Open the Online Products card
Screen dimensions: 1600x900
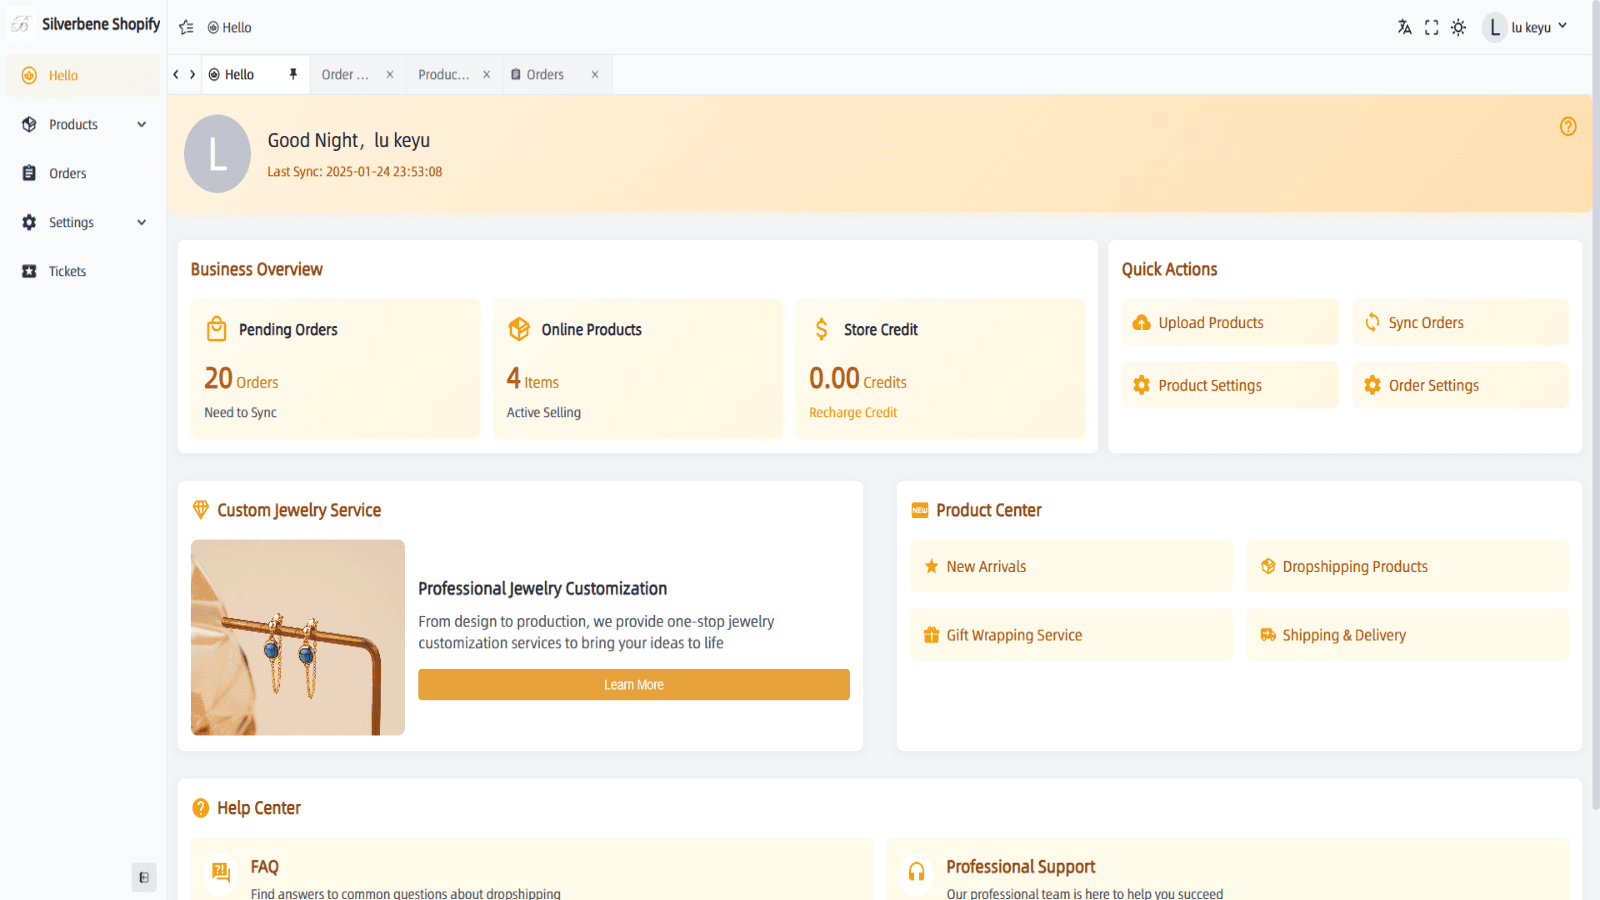[x=638, y=369]
